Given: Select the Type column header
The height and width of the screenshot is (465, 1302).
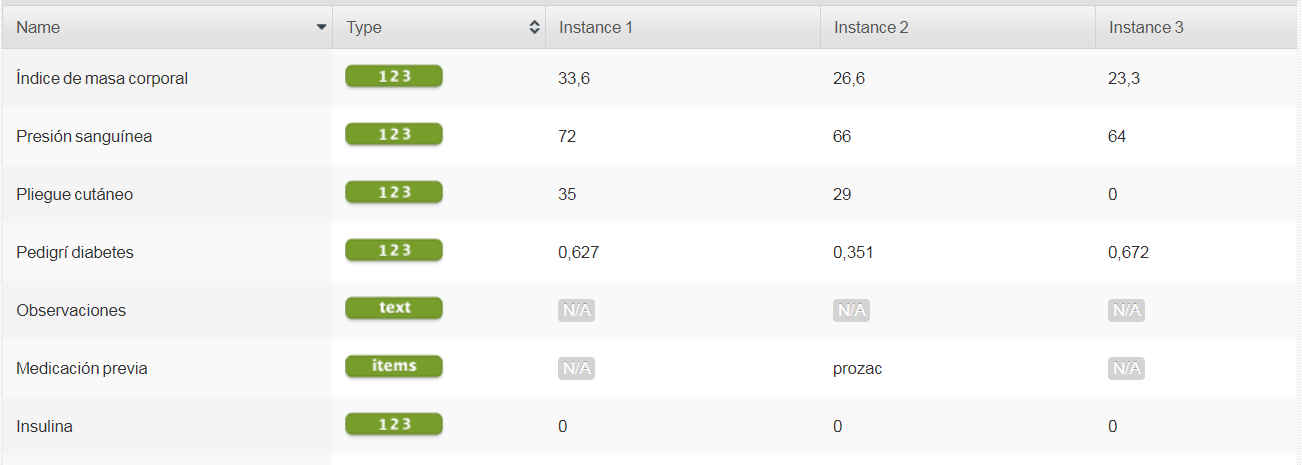Looking at the screenshot, I should click(x=439, y=27).
